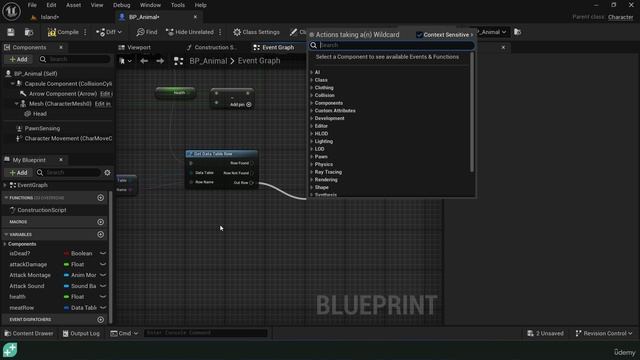Open the Debug menu
The height and width of the screenshot is (360, 640).
click(x=122, y=5)
